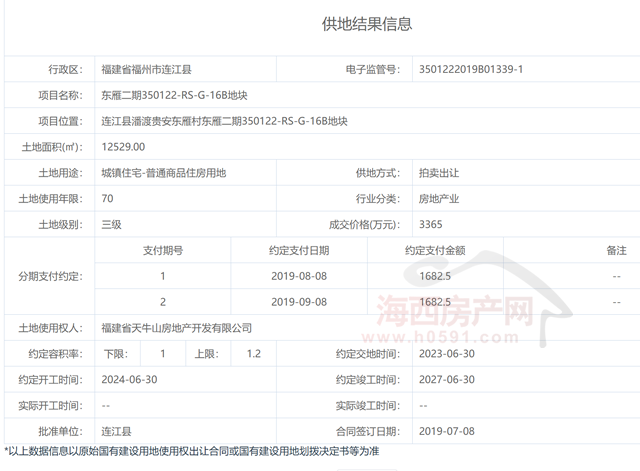Click the payment date 2019-08-08
The width and height of the screenshot is (640, 471).
pos(299,276)
